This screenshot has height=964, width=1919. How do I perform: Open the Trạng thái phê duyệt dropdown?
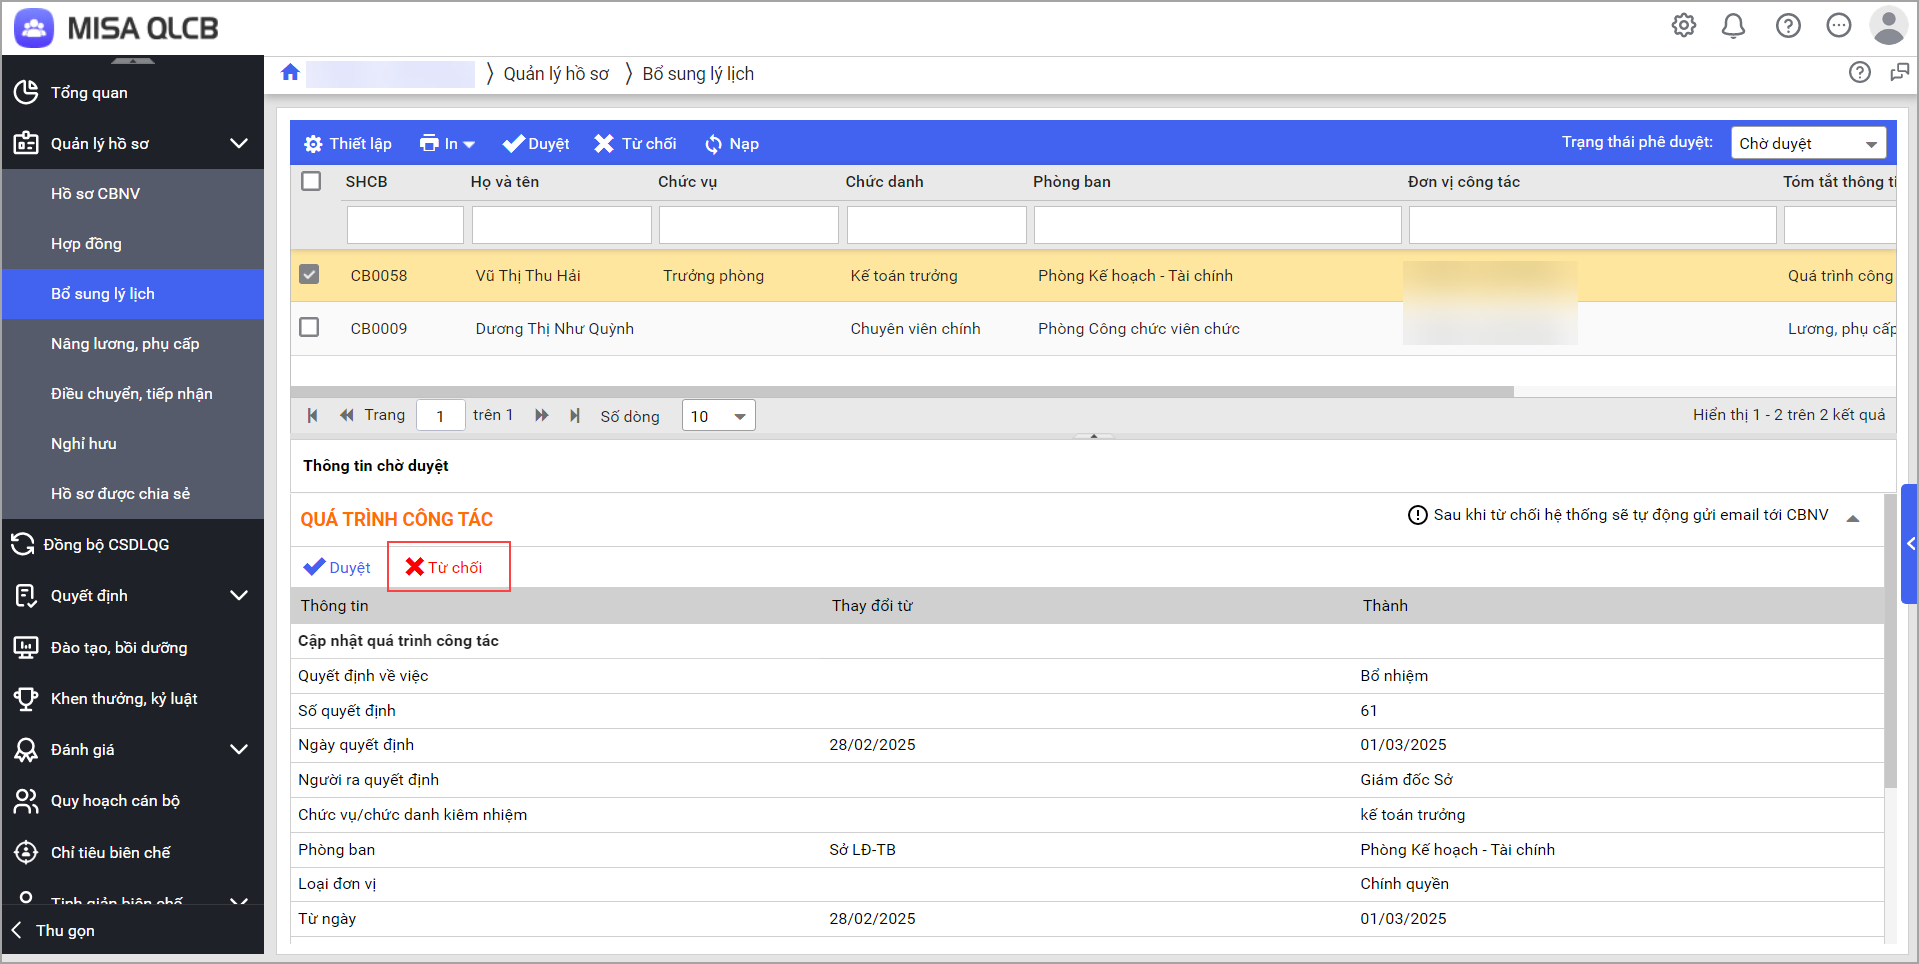1807,143
